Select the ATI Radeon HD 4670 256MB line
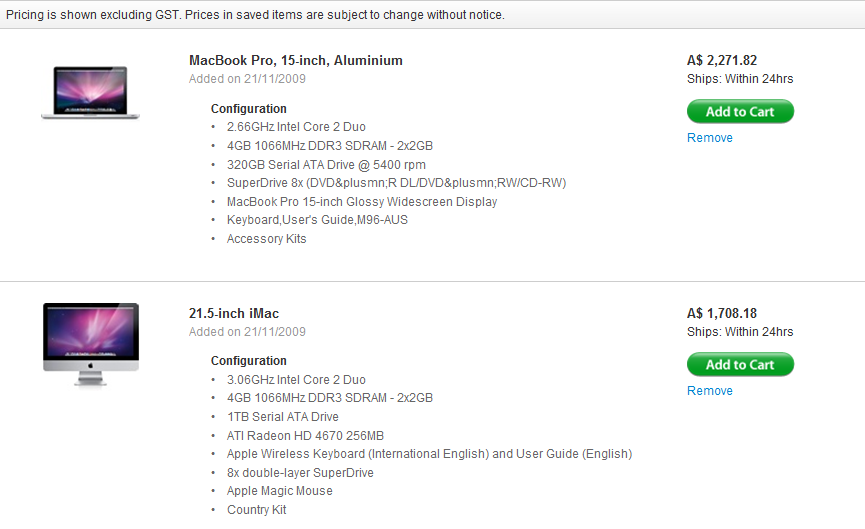 pos(305,436)
